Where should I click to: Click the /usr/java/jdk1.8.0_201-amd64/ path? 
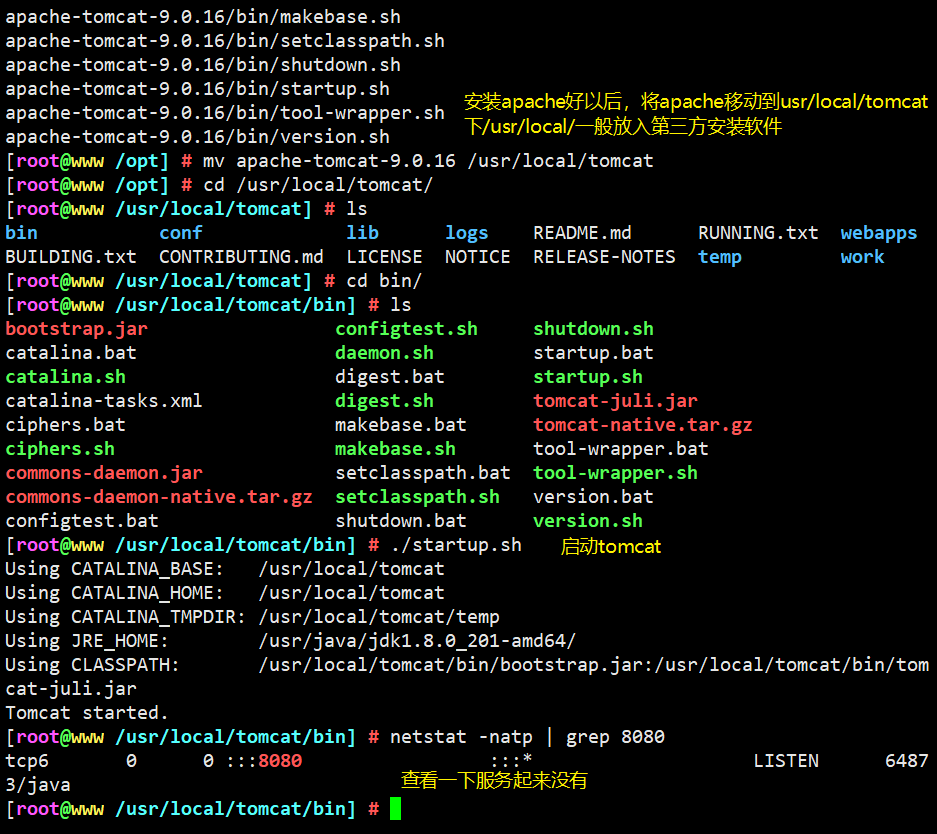coord(417,641)
